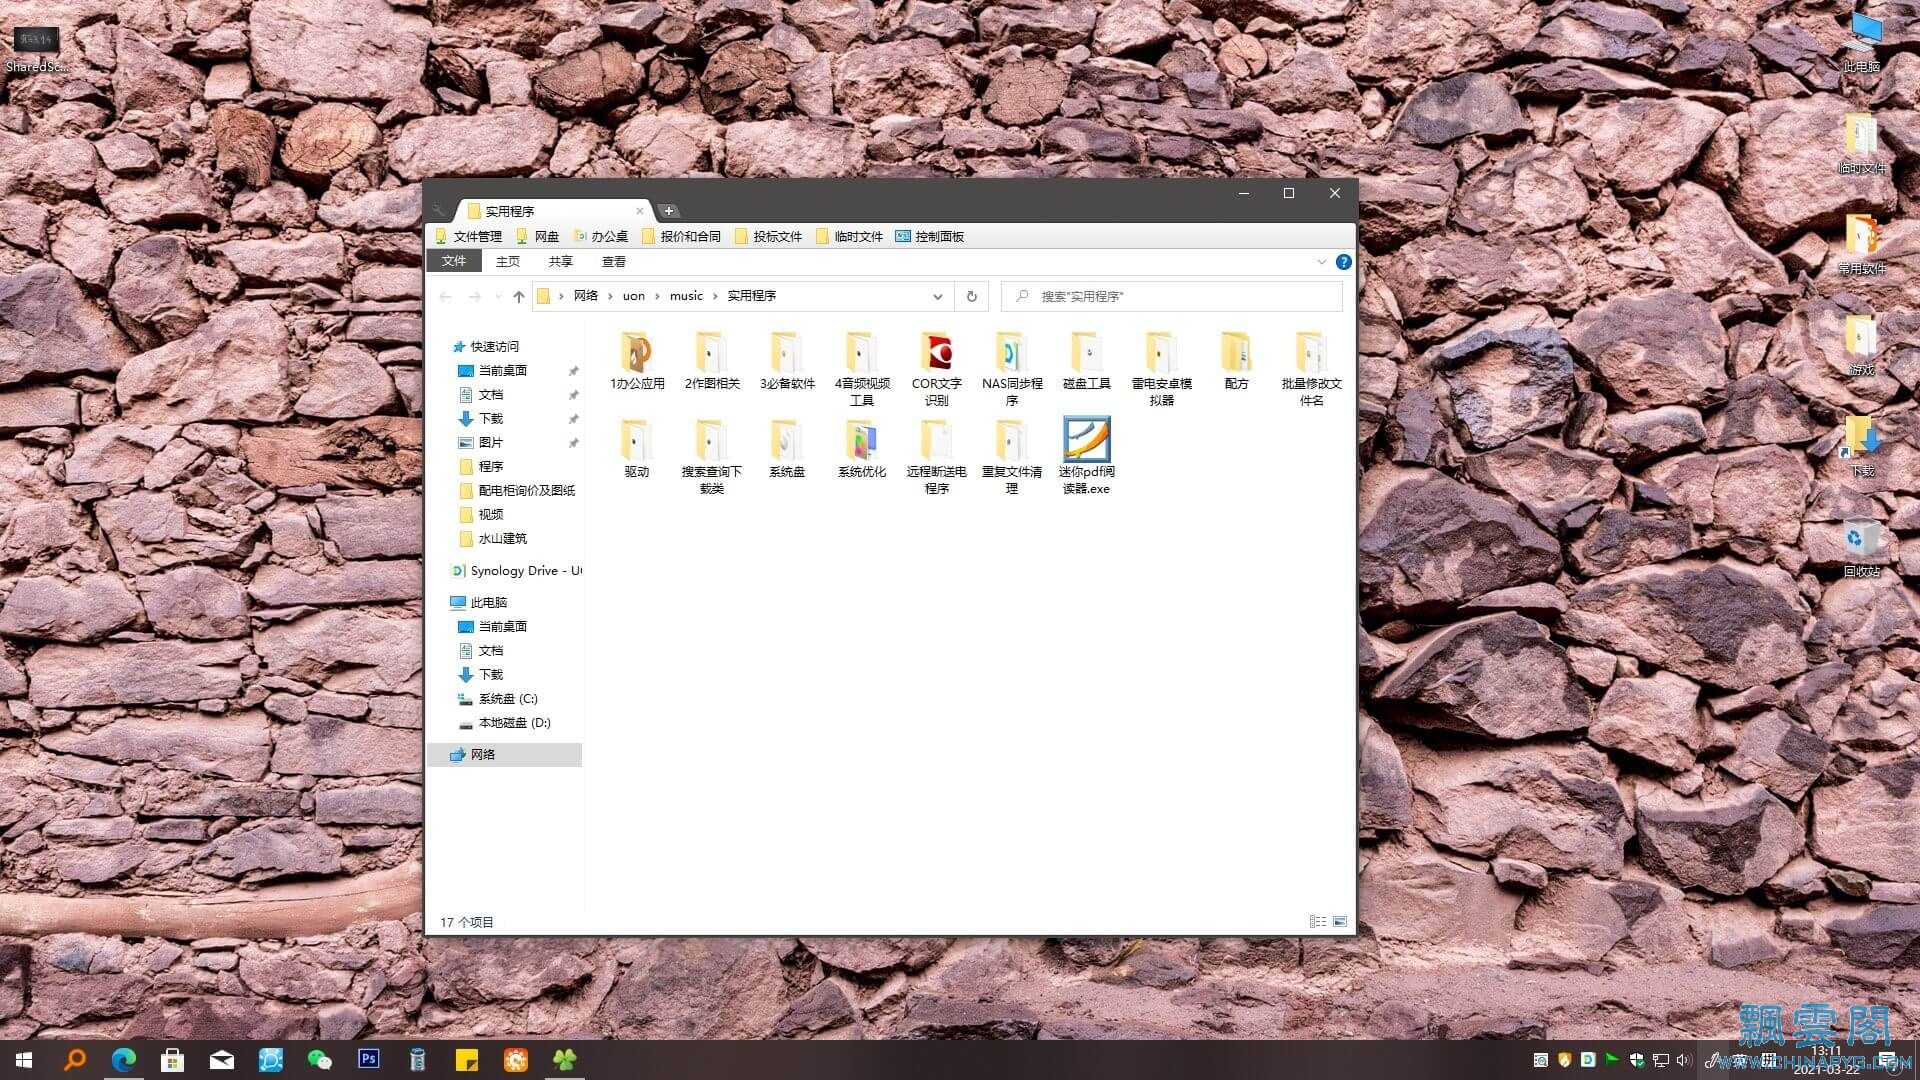
Task: Open the 系统优化 folder
Action: [862, 449]
